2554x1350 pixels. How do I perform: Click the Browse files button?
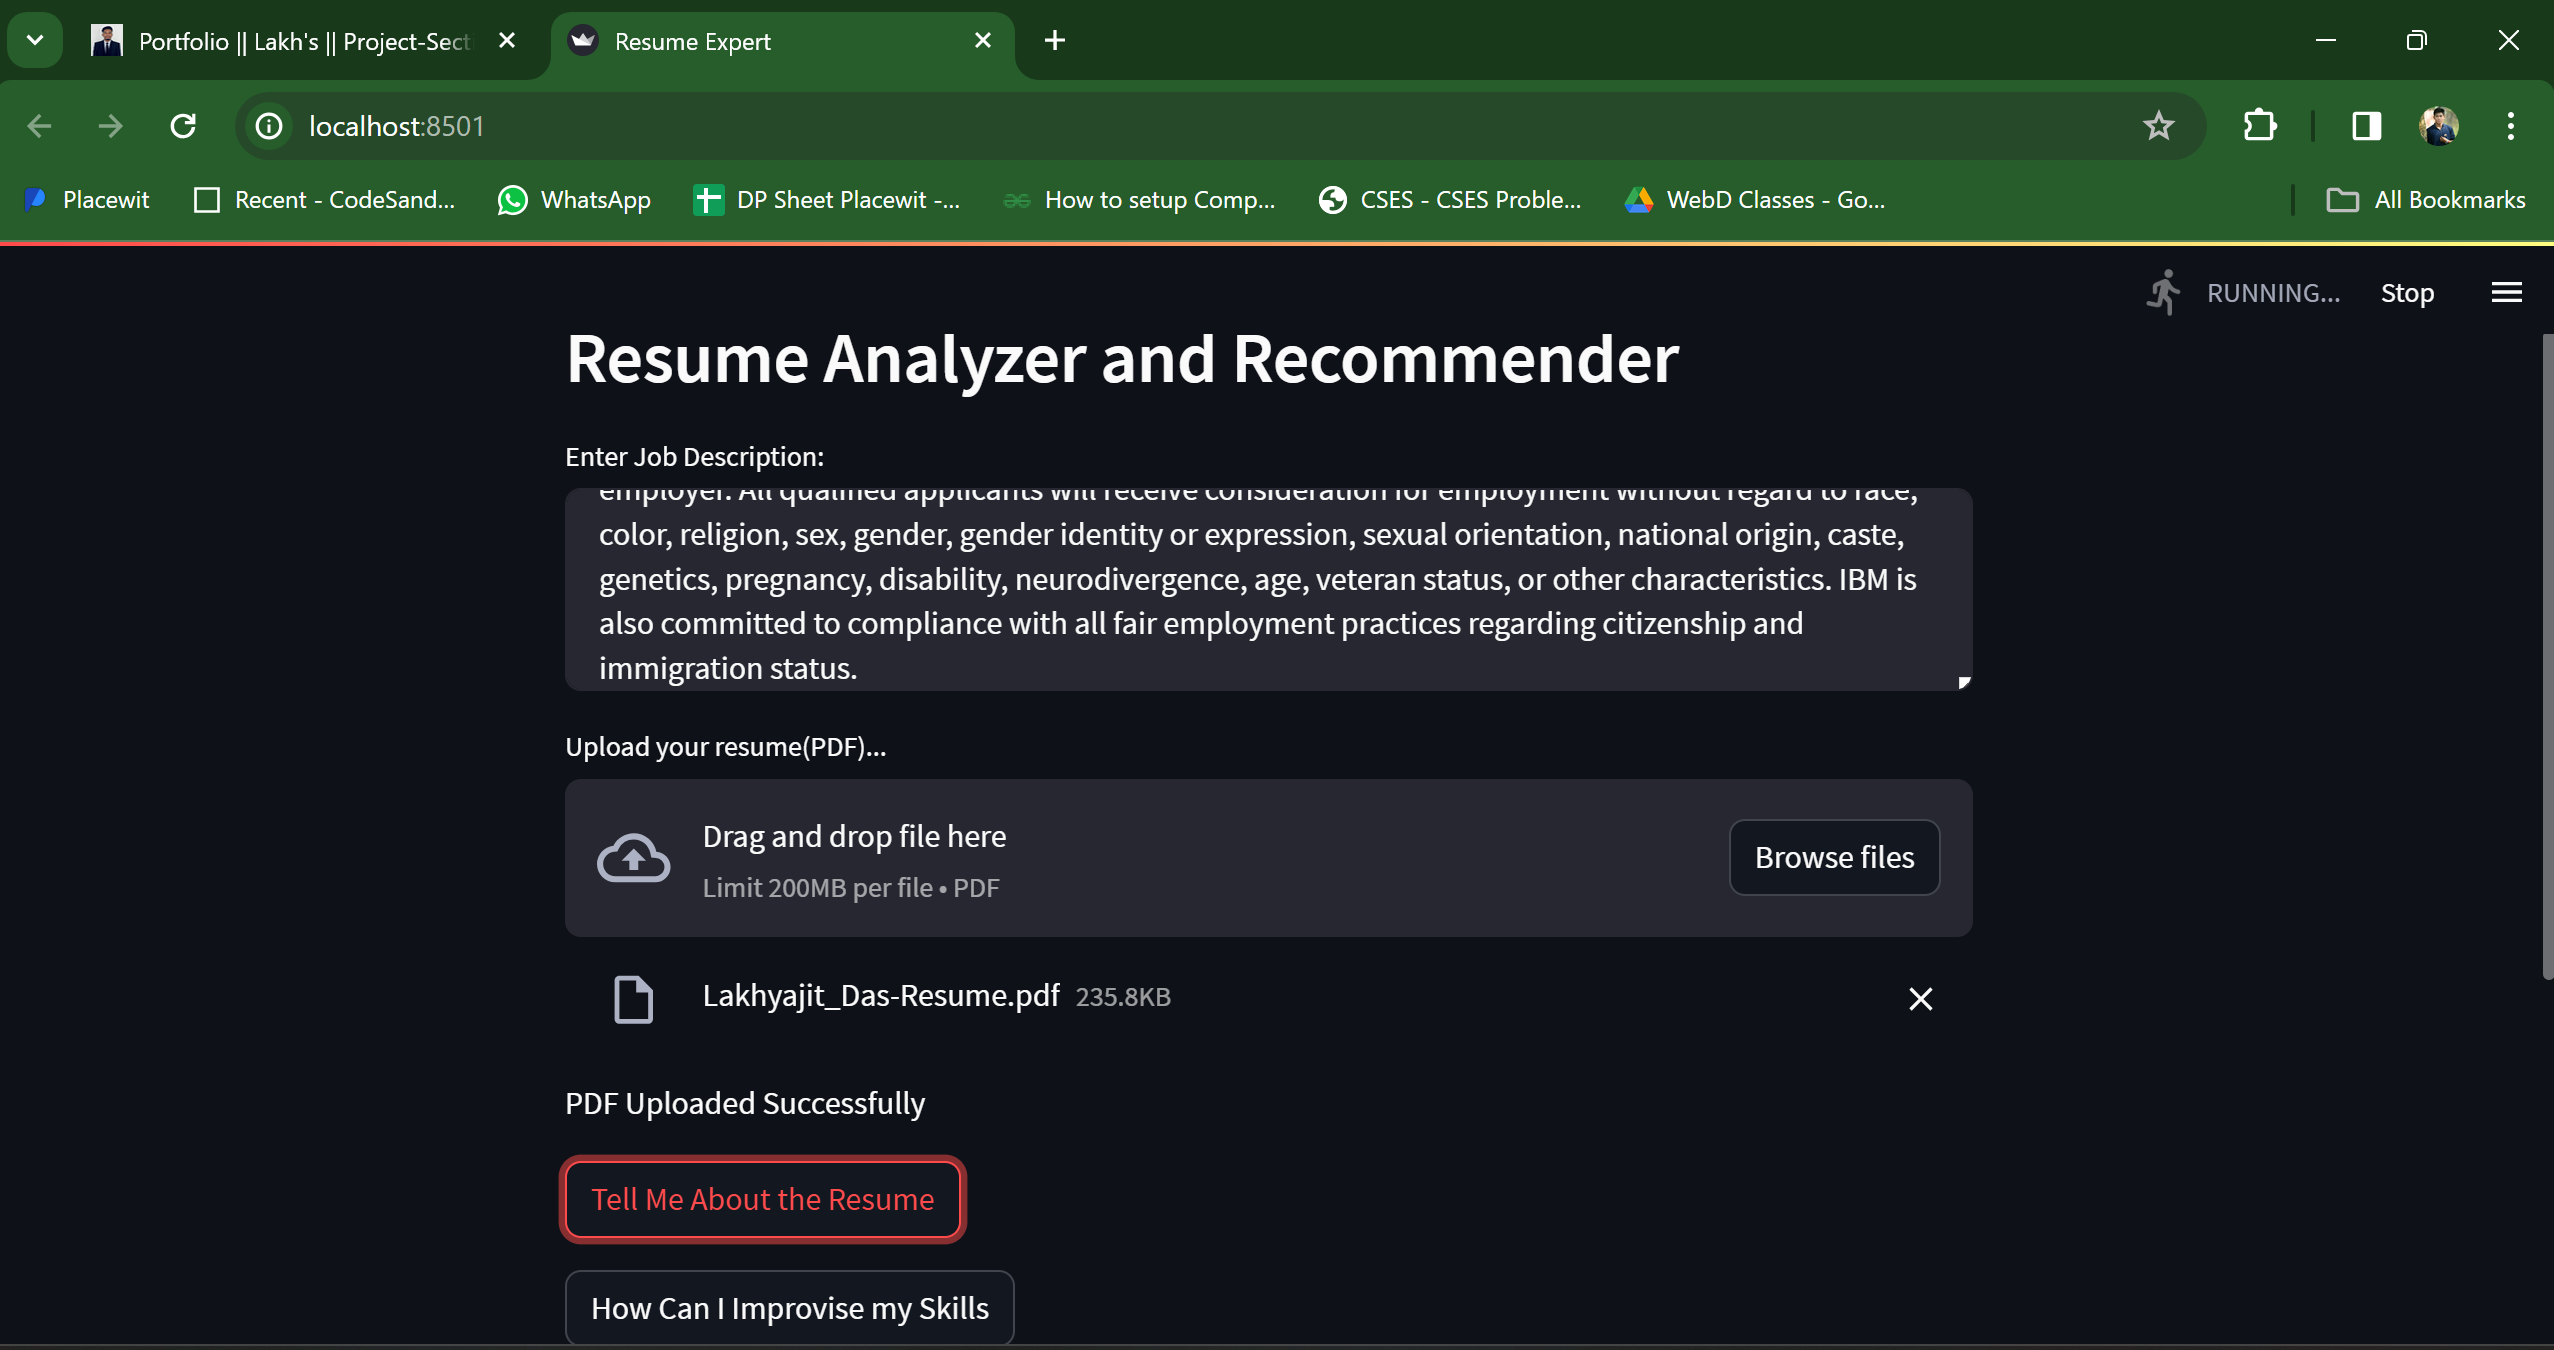pyautogui.click(x=1834, y=857)
